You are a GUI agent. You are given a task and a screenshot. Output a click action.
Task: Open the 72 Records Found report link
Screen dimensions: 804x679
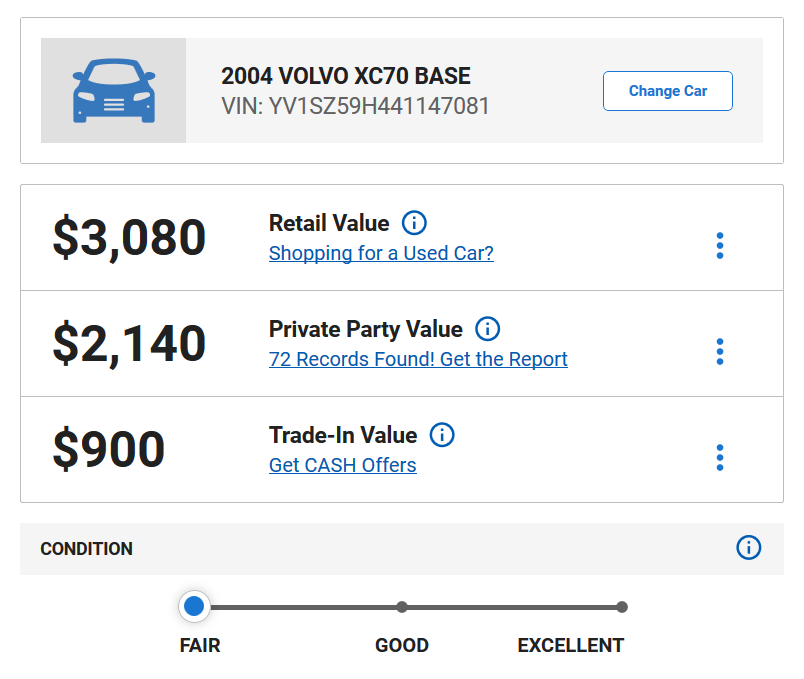tap(418, 359)
